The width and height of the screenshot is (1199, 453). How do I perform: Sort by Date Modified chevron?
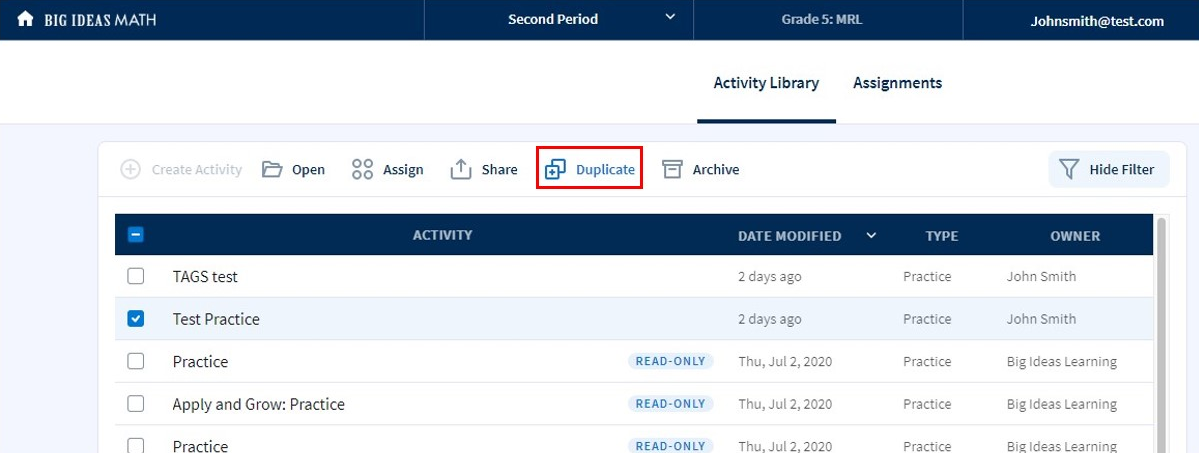coord(871,236)
